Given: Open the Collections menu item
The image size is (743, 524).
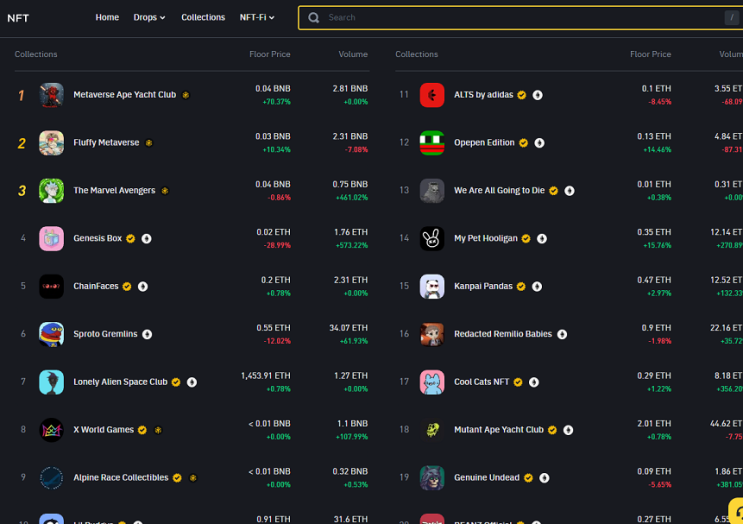Looking at the screenshot, I should pyautogui.click(x=203, y=18).
